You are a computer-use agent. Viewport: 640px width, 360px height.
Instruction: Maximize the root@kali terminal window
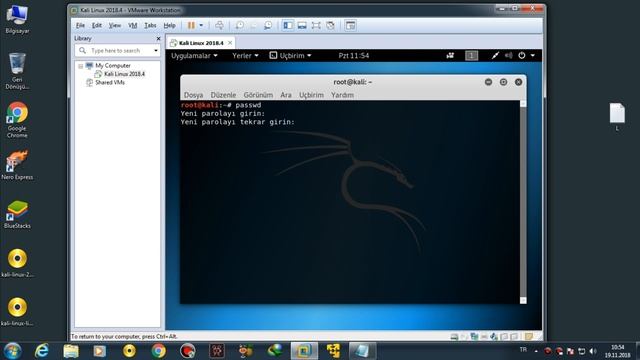(503, 82)
